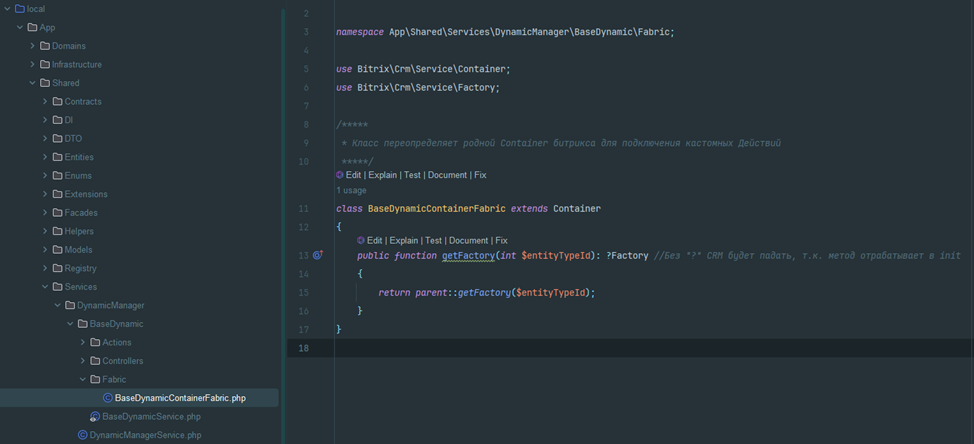Expand the Enums folder chevron
Image resolution: width=974 pixels, height=444 pixels.
pos(45,176)
